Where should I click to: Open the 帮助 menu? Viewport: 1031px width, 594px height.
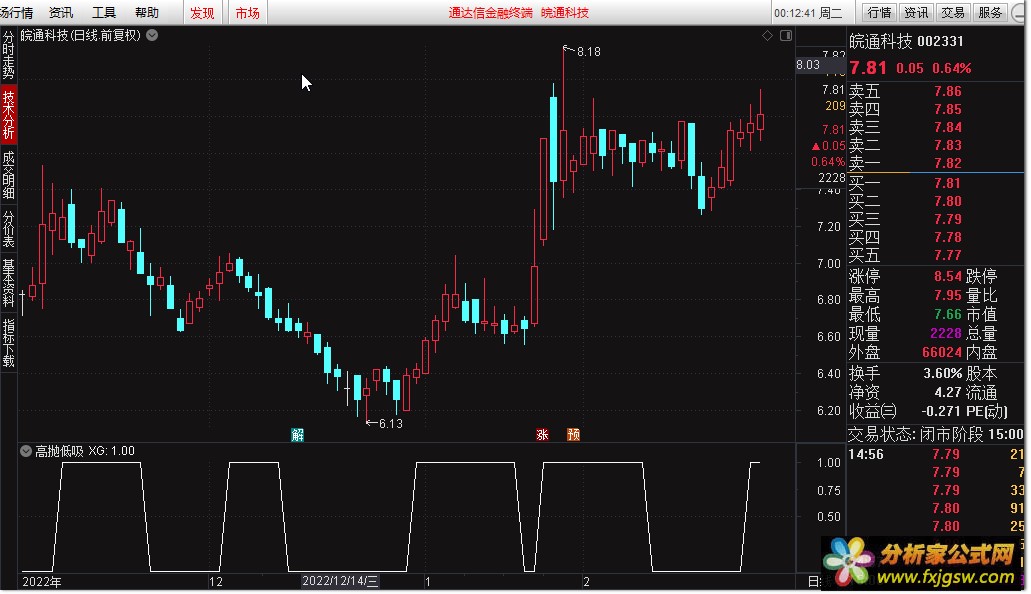147,12
